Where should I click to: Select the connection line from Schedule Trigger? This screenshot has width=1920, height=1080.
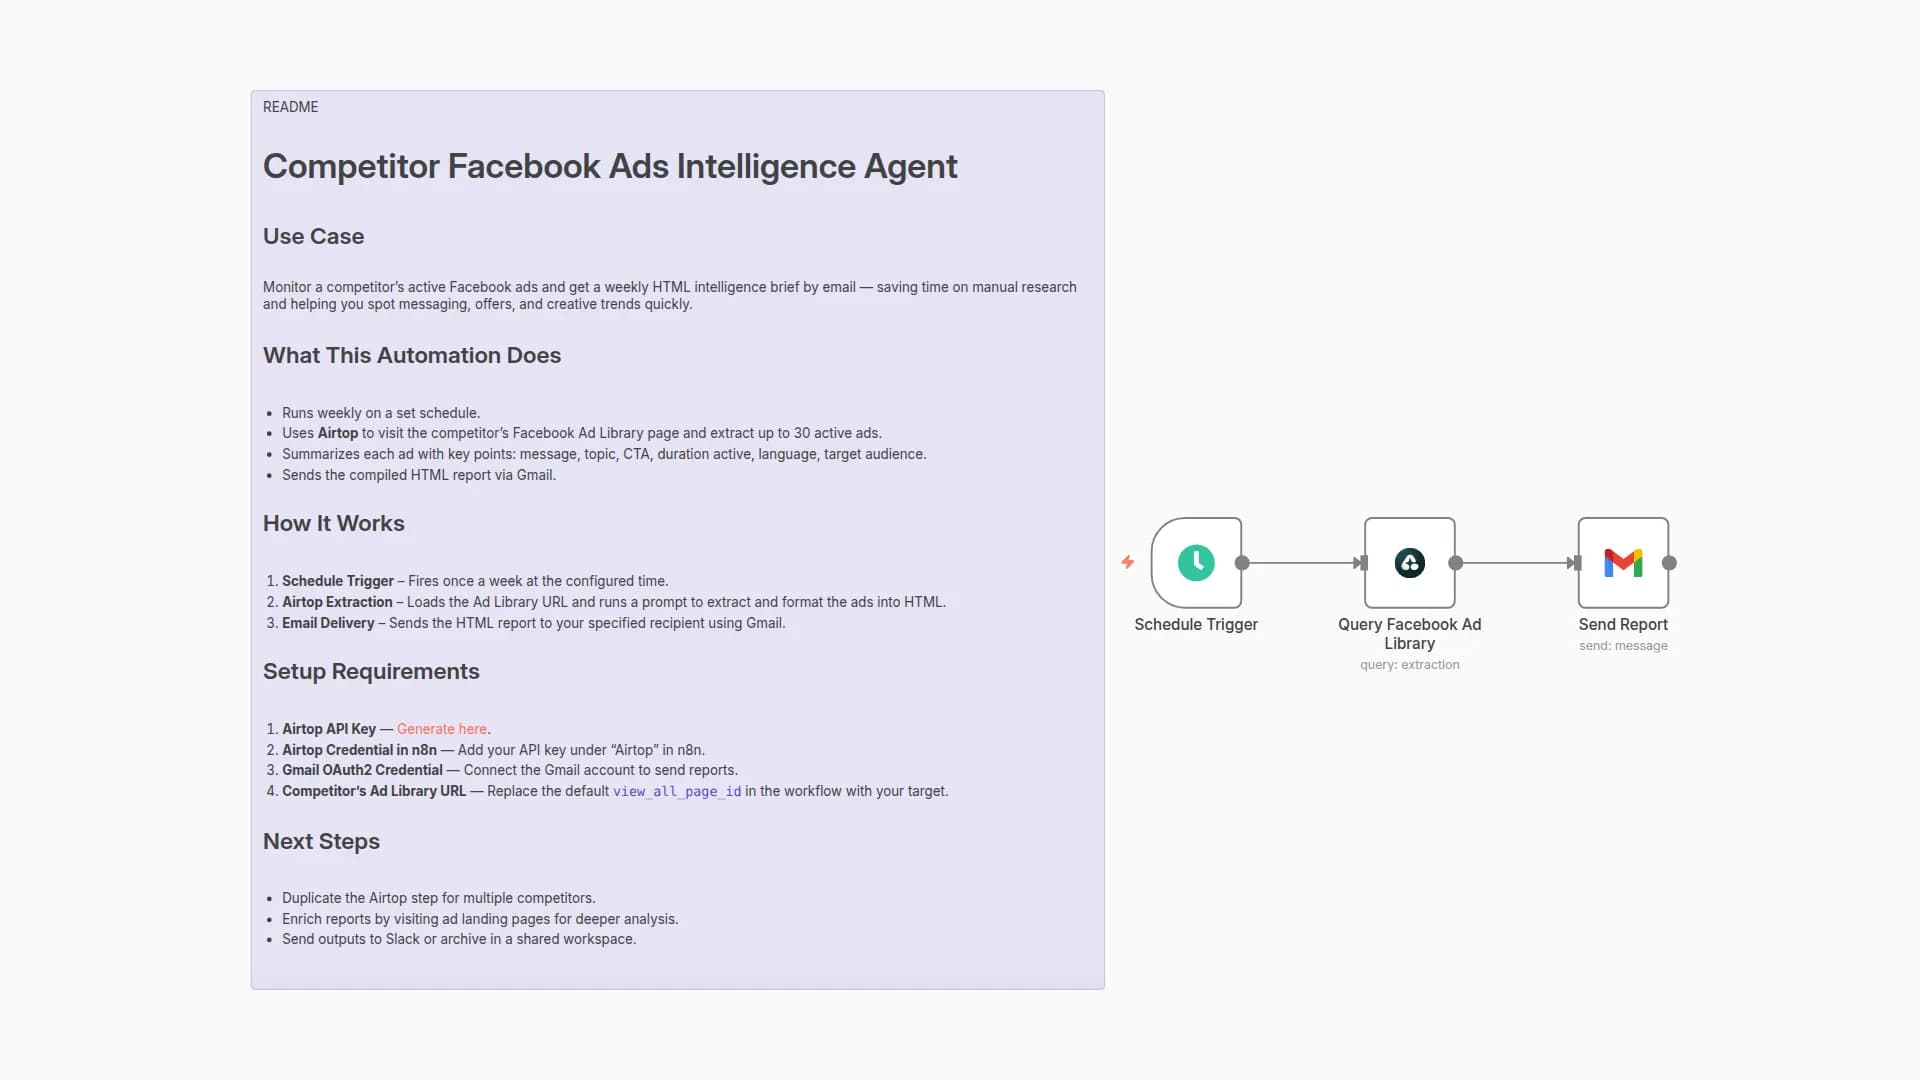point(1300,563)
